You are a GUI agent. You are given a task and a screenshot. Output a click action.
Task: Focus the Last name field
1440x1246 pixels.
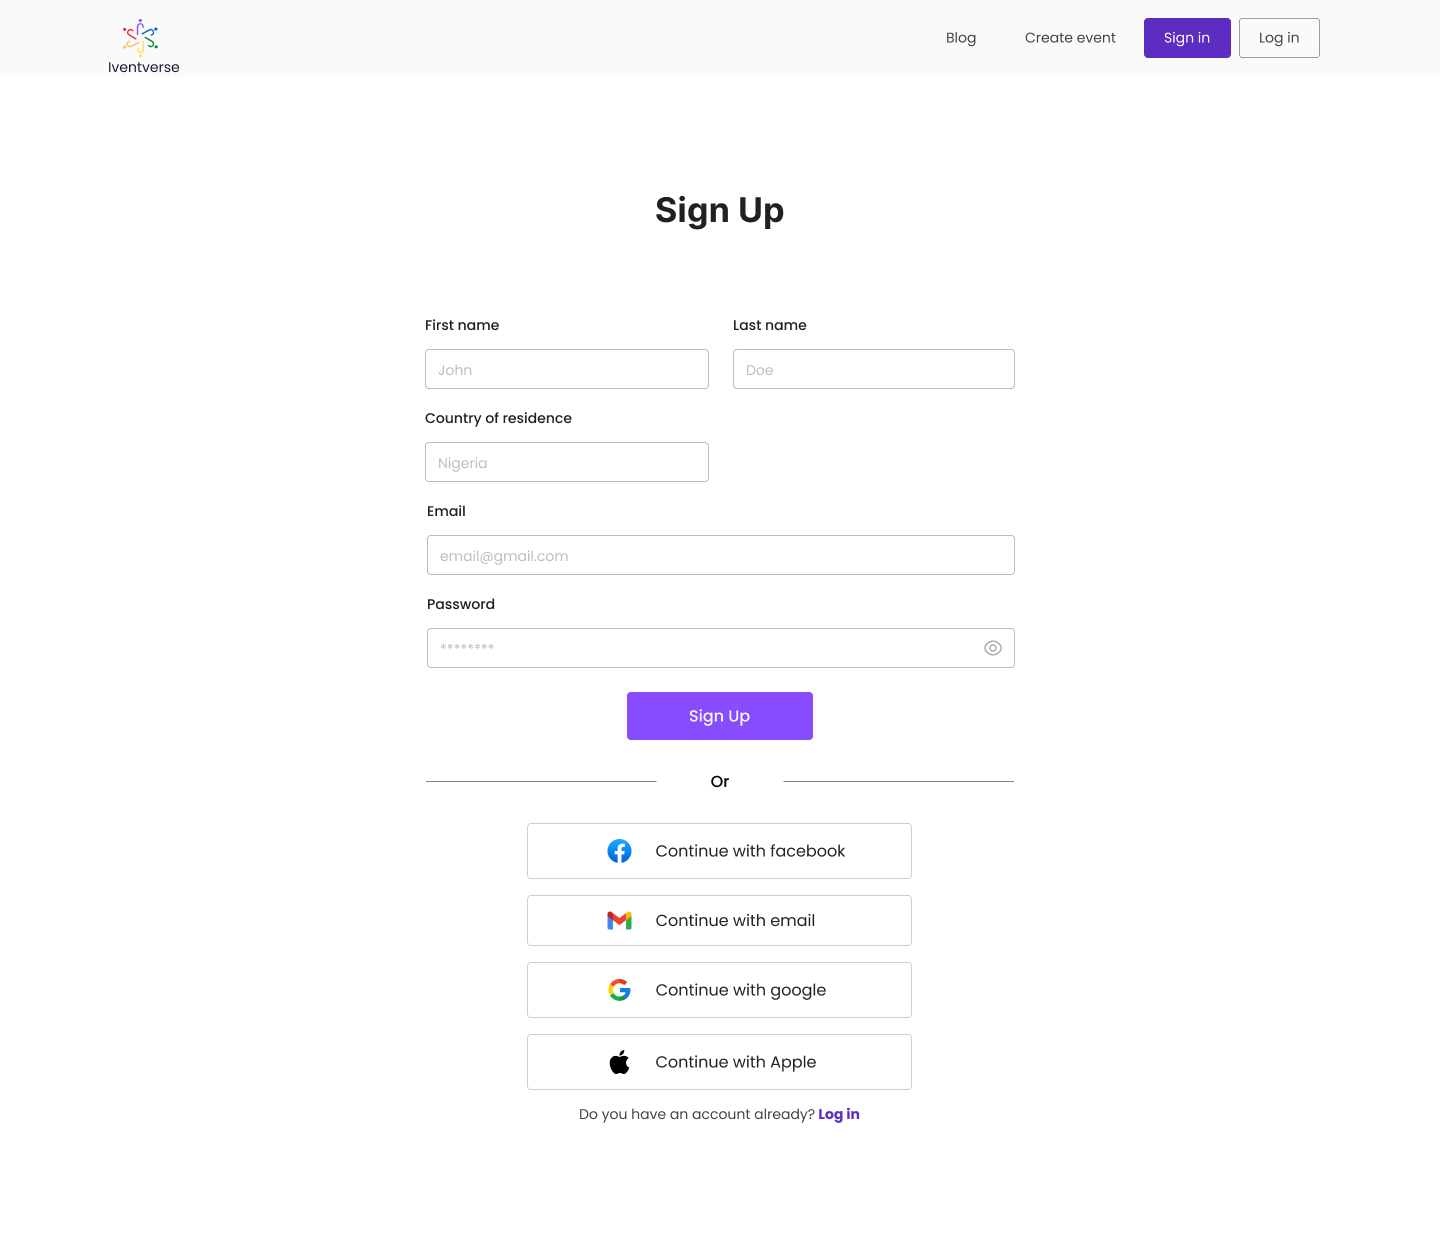[873, 369]
